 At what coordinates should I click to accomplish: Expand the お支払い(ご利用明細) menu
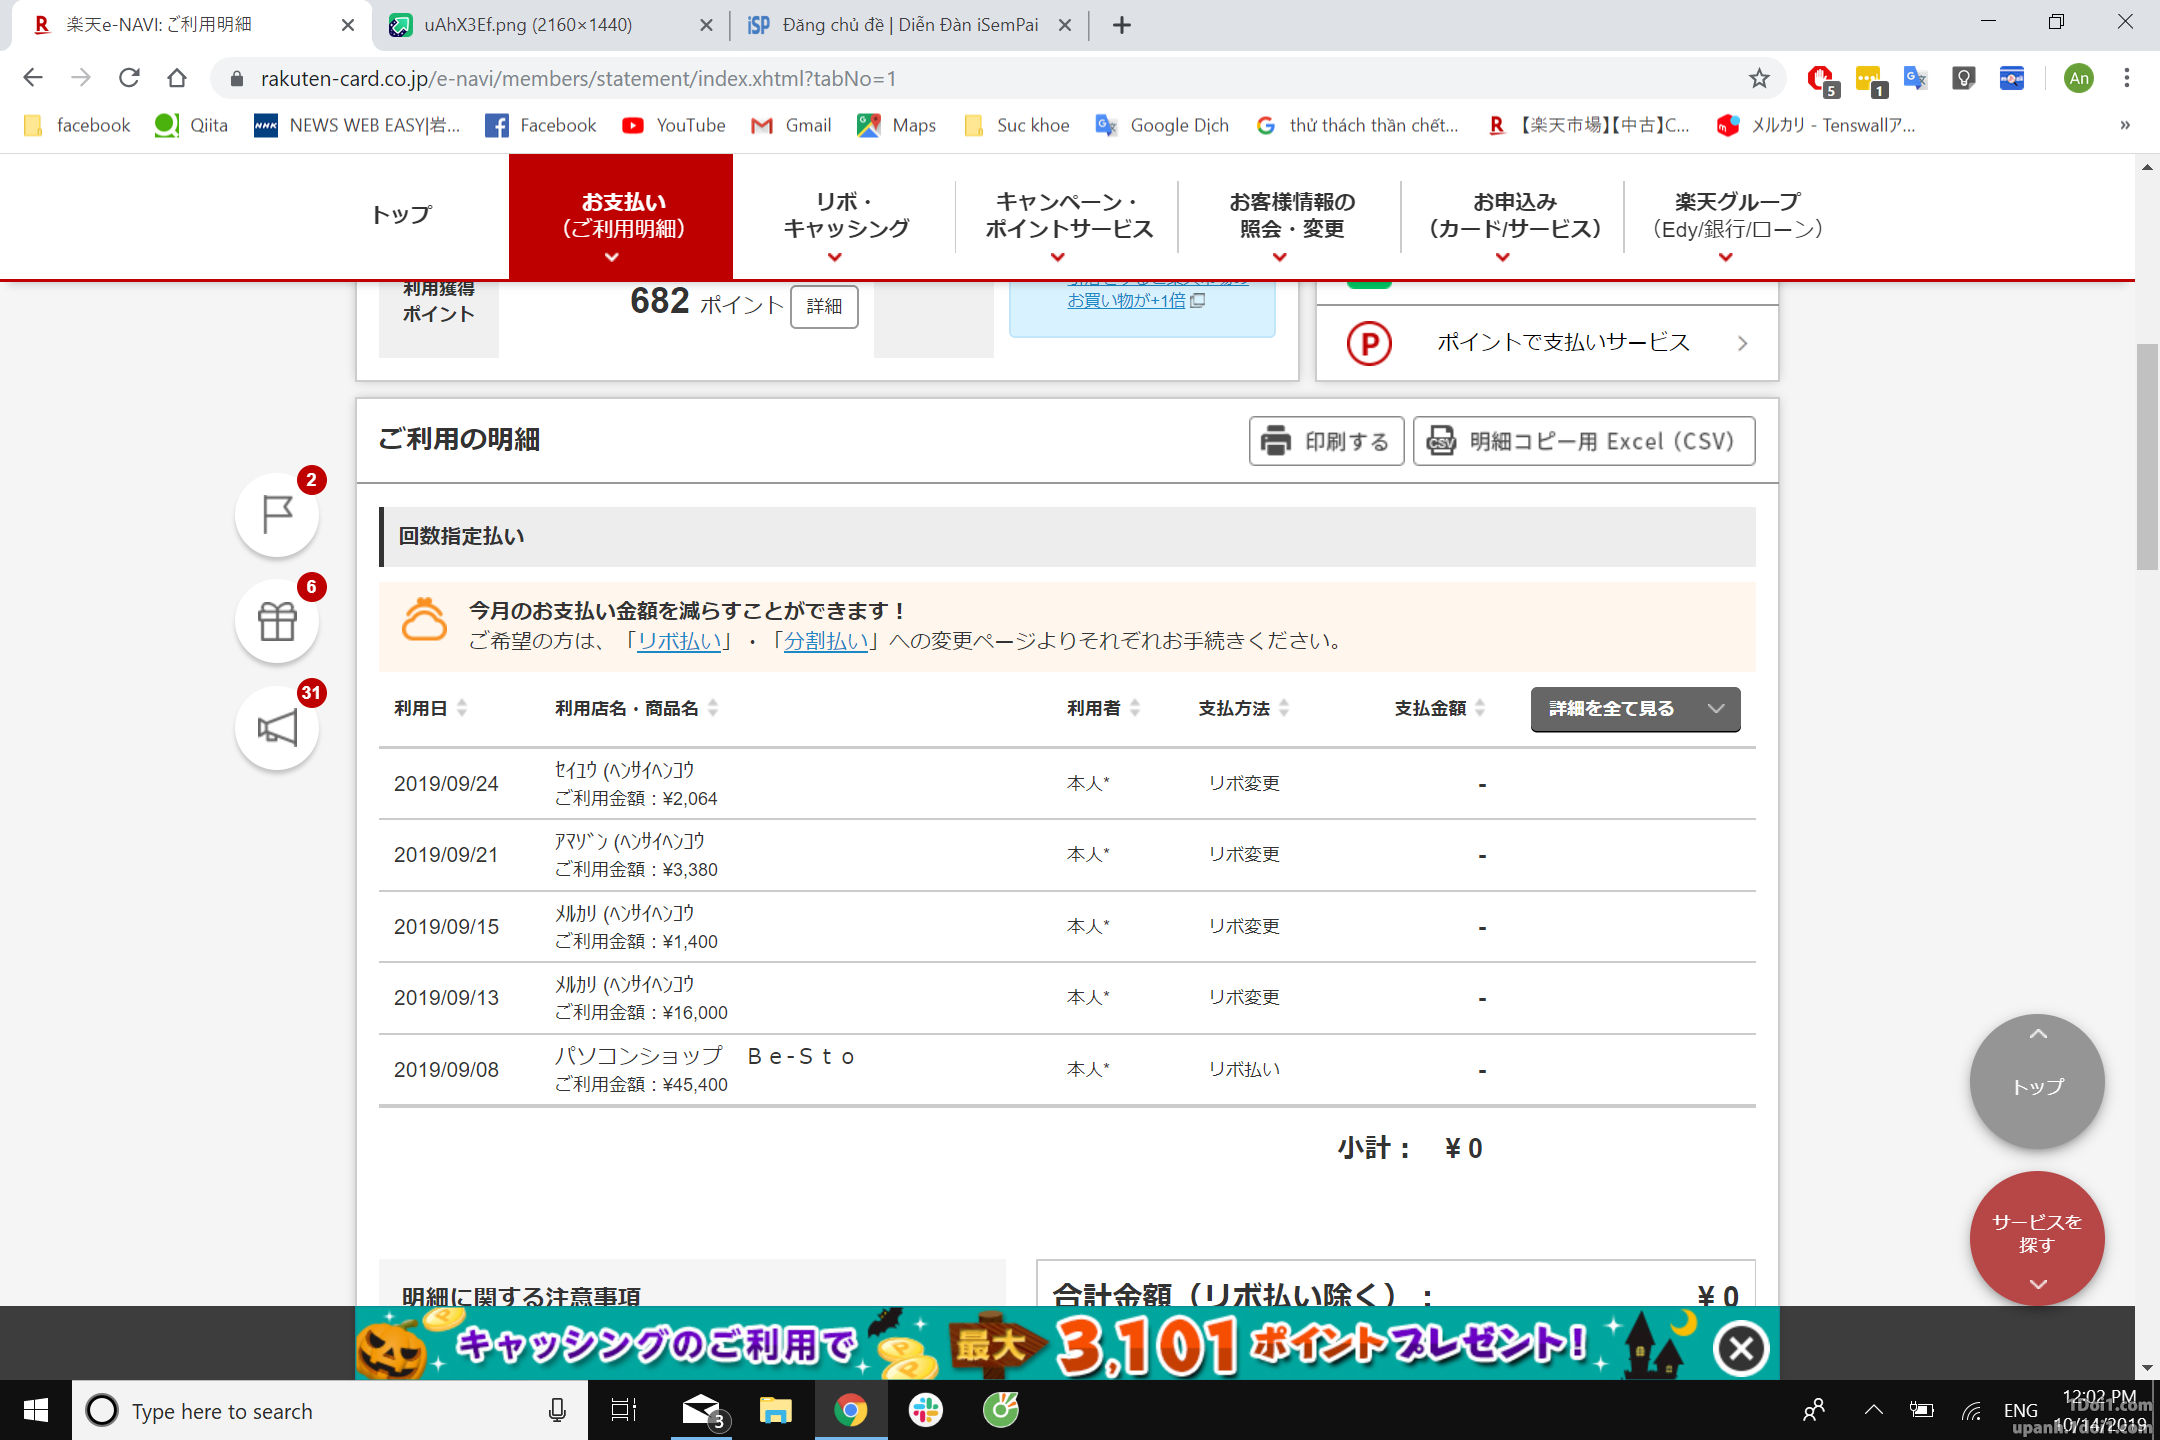pyautogui.click(x=621, y=216)
